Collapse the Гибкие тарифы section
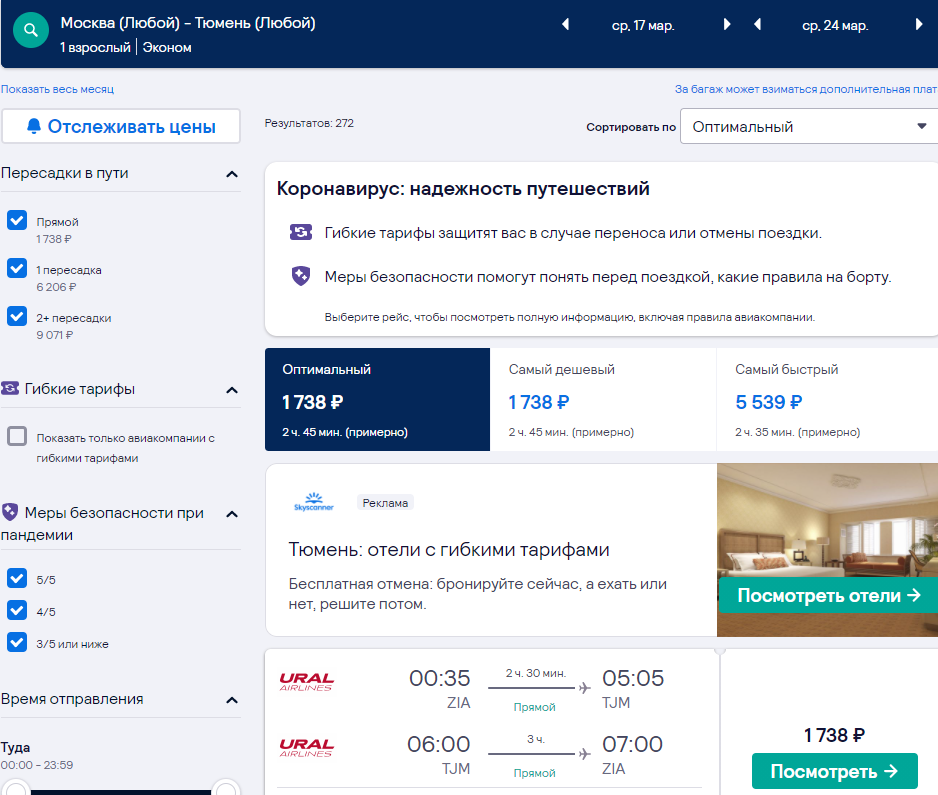This screenshot has width=938, height=795. point(232,390)
